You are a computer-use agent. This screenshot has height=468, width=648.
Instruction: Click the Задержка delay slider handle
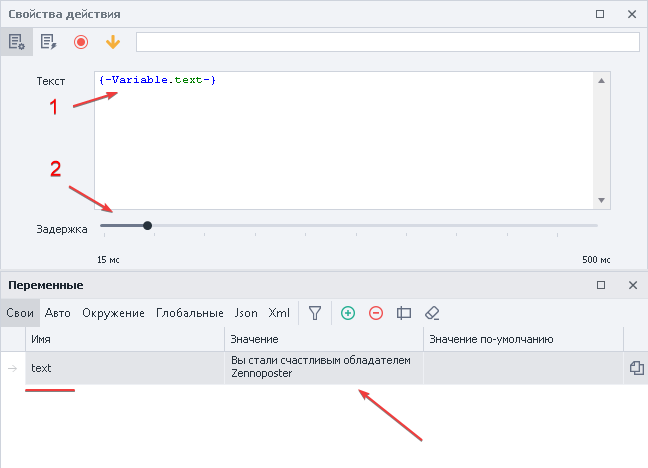click(x=148, y=226)
